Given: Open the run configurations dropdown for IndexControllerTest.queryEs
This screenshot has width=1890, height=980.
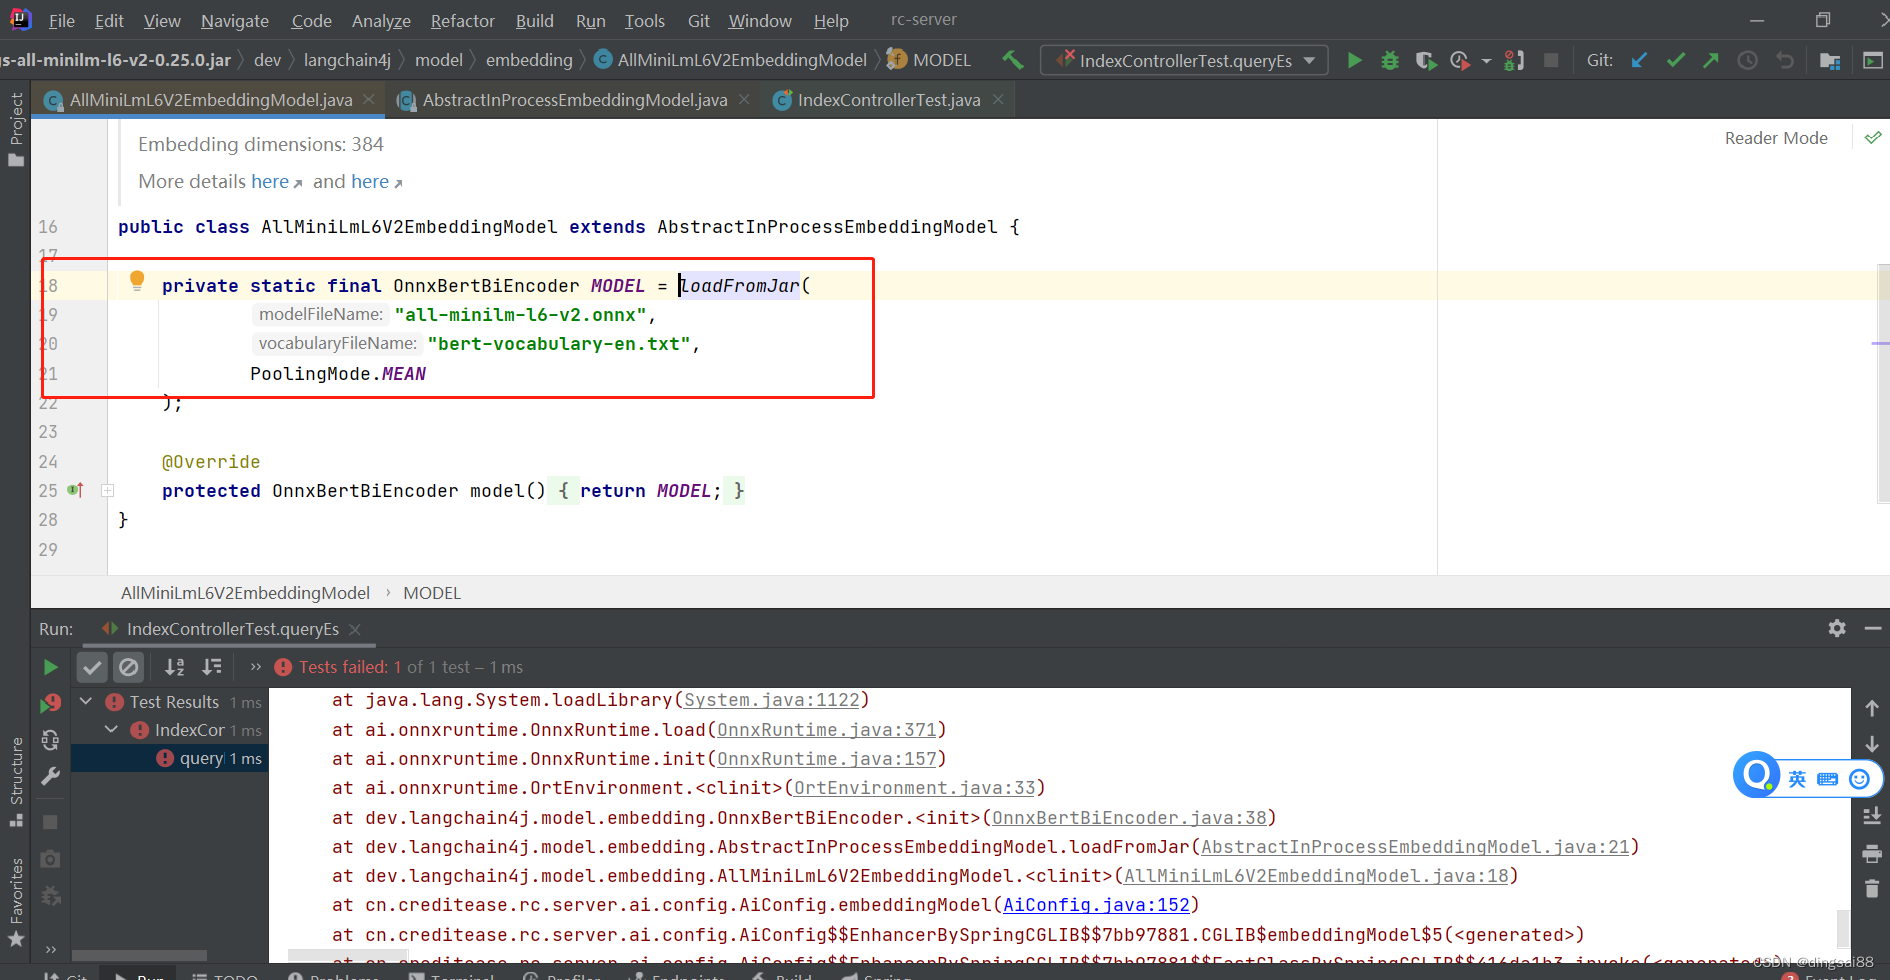Looking at the screenshot, I should pos(1311,60).
